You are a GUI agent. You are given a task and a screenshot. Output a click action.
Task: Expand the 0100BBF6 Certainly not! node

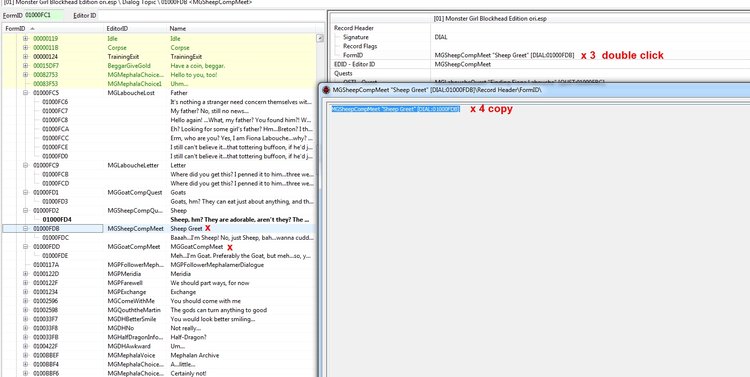pyautogui.click(x=25, y=373)
